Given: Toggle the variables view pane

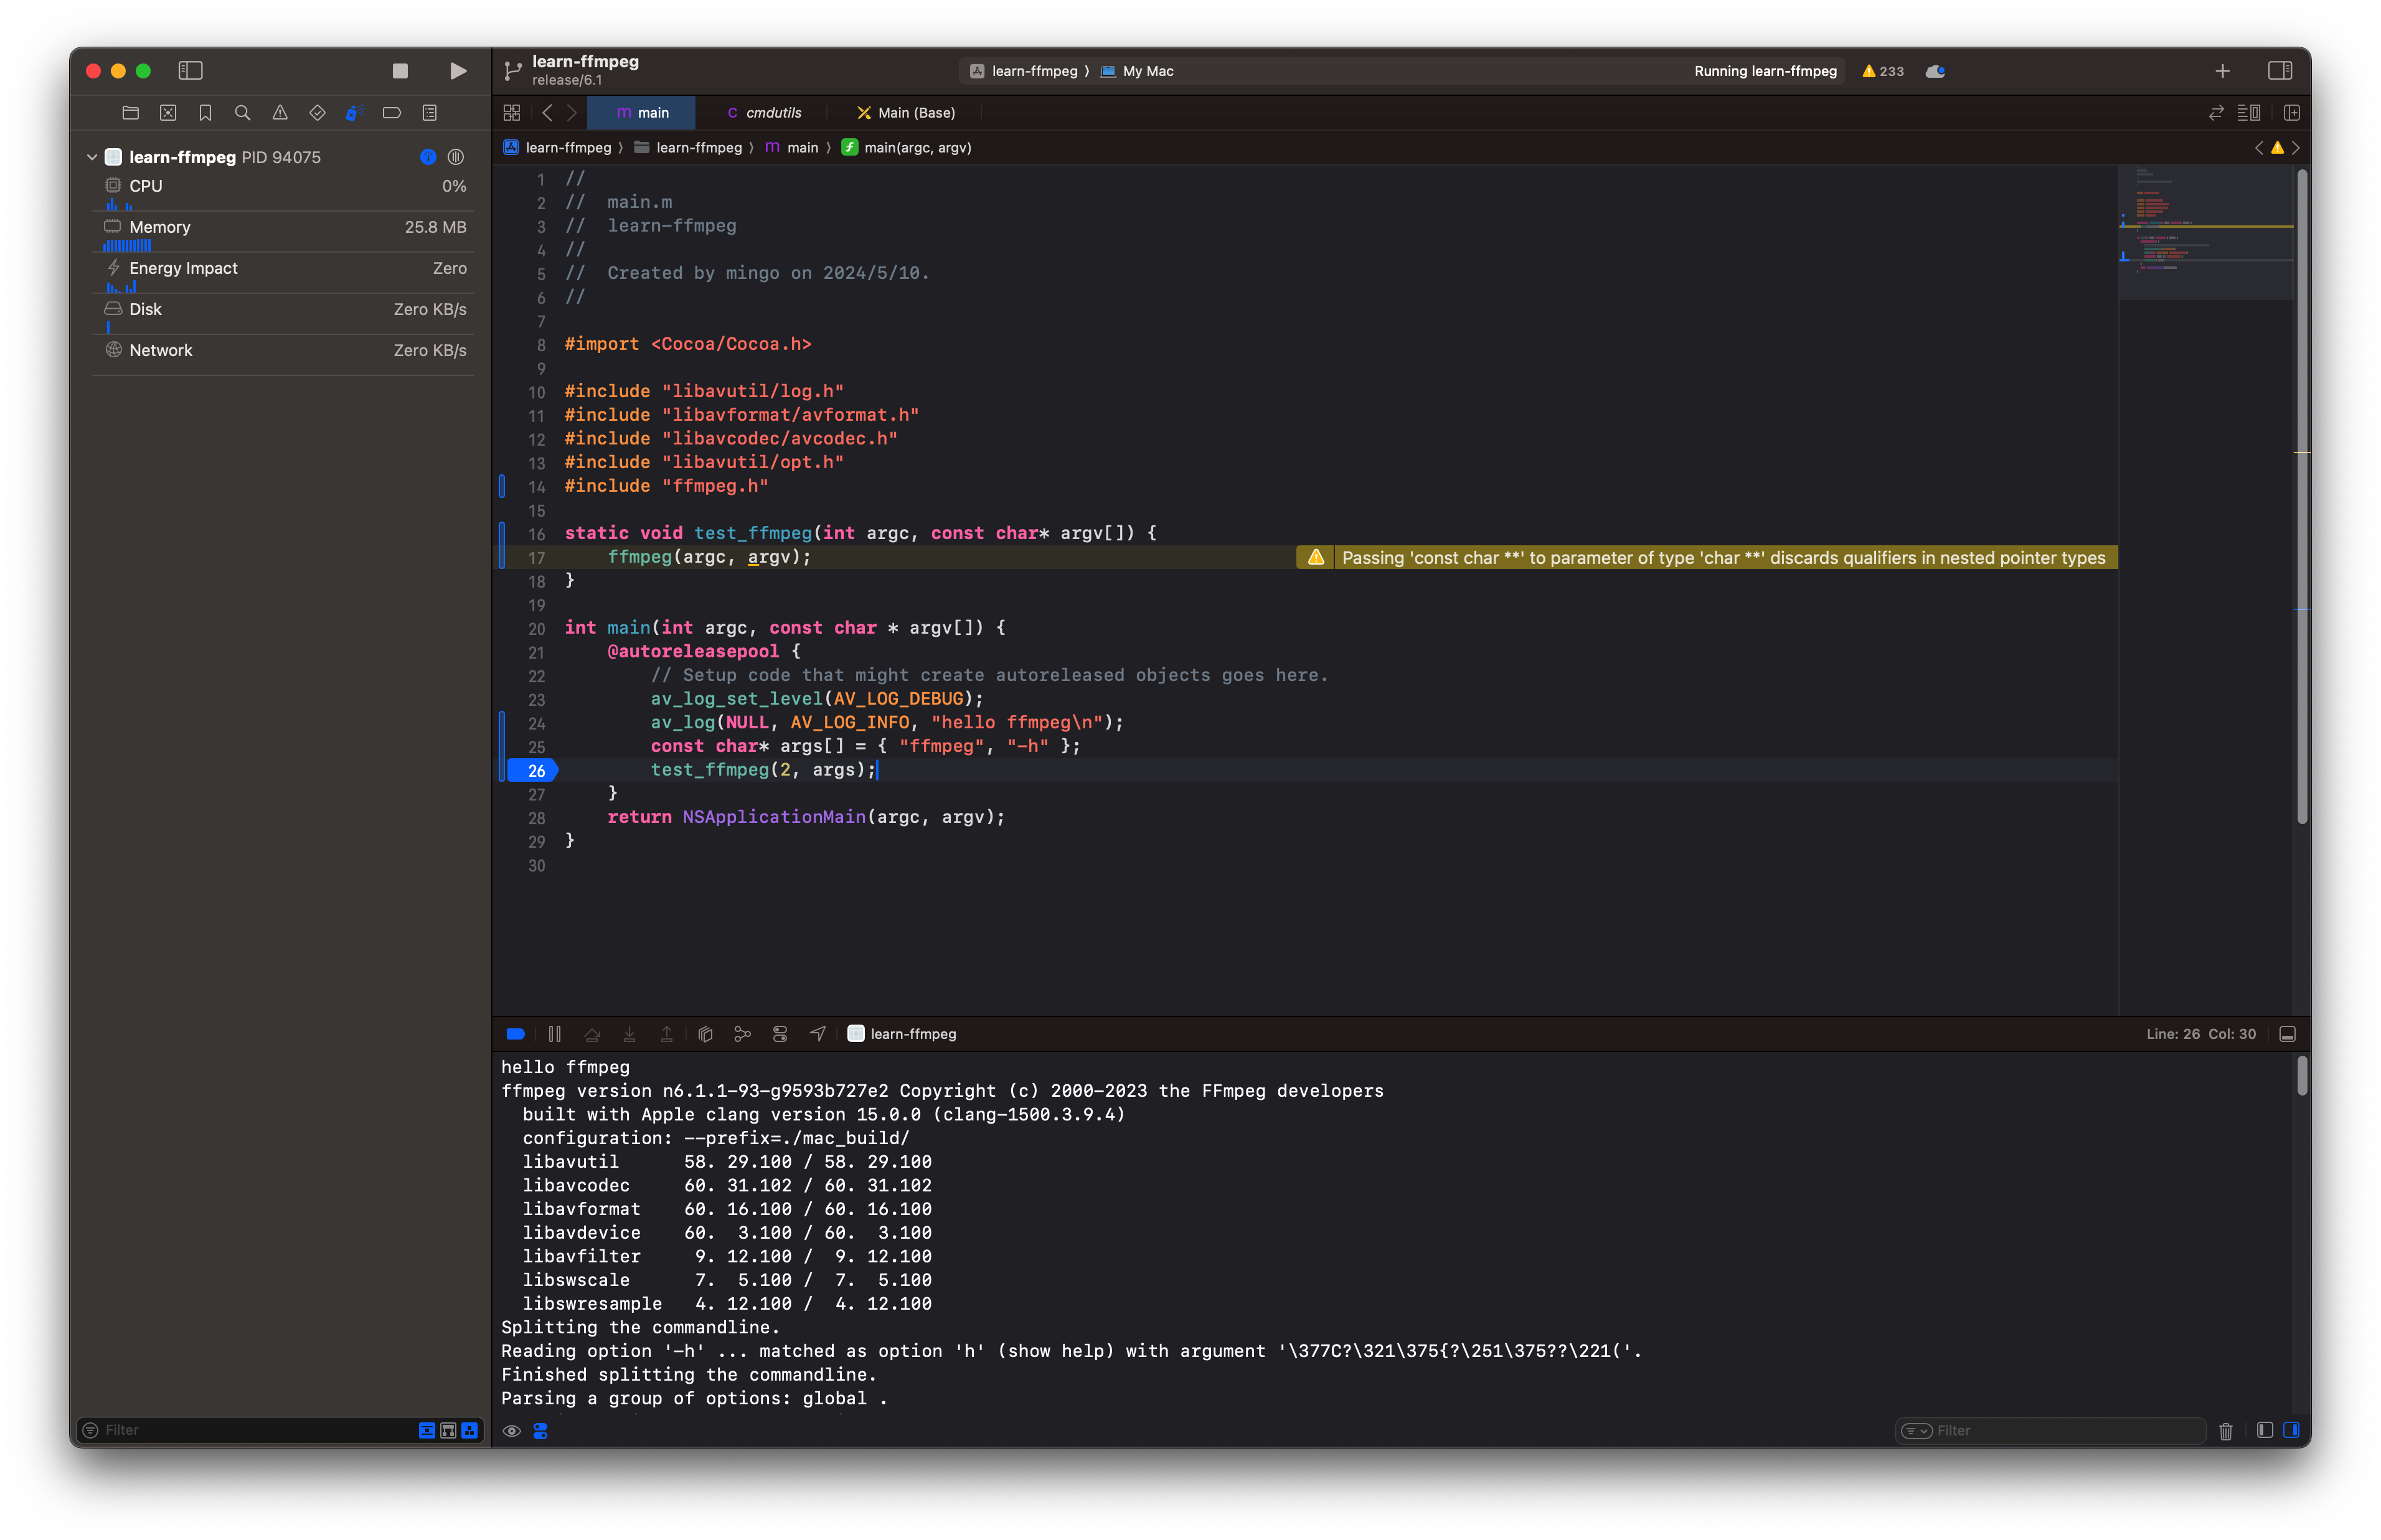Looking at the screenshot, I should click(2265, 1431).
